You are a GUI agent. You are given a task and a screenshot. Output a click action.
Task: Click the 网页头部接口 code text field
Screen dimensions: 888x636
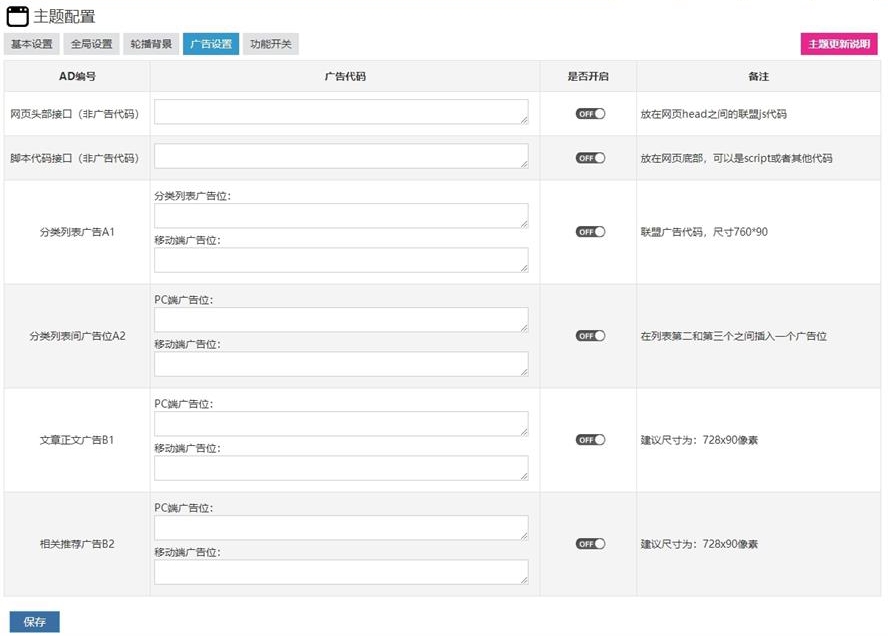pos(341,112)
